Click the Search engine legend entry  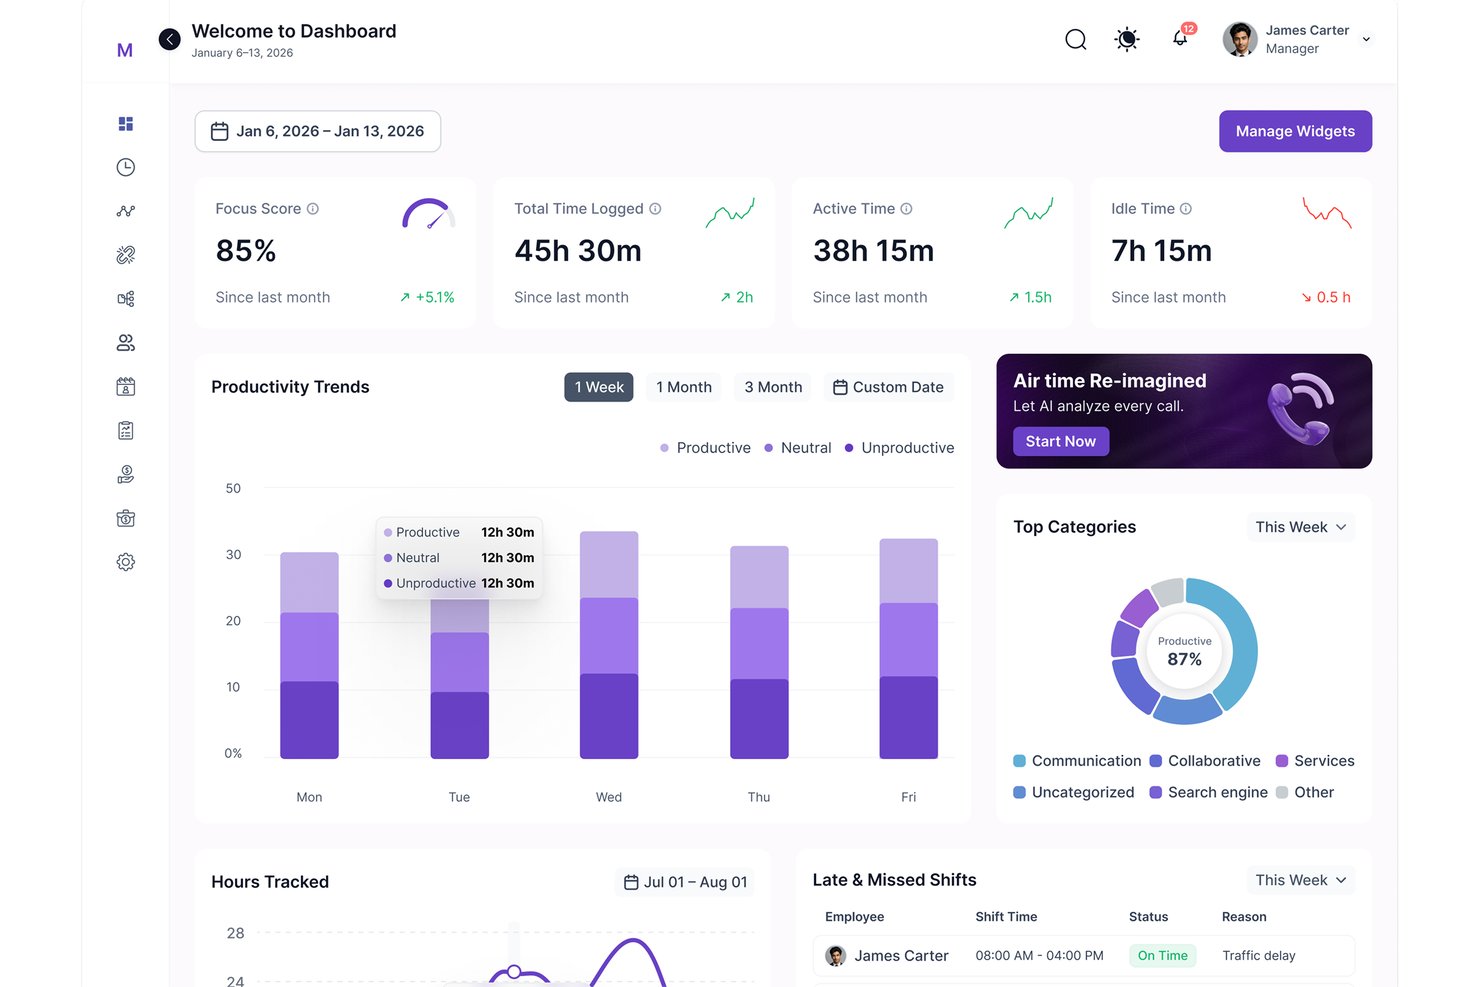[x=1208, y=792]
